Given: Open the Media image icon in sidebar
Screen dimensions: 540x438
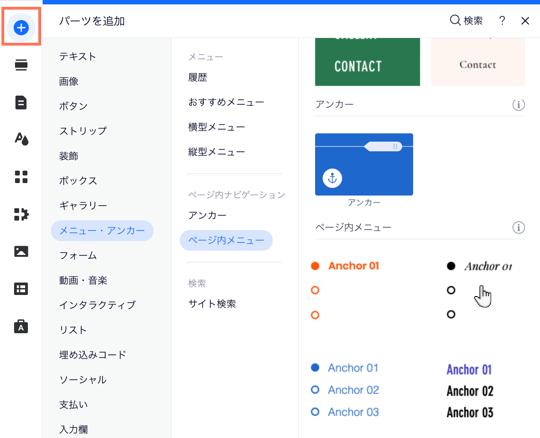Looking at the screenshot, I should click(21, 251).
